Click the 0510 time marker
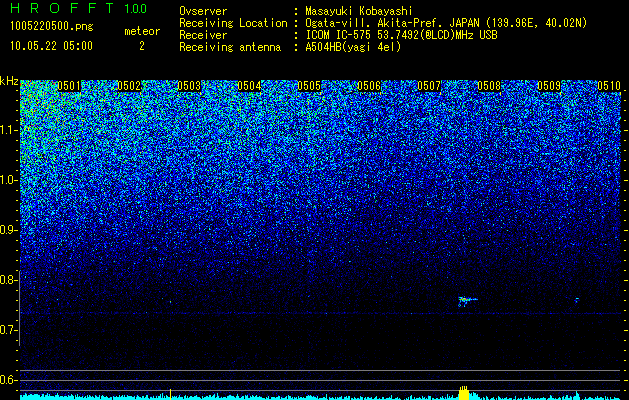This screenshot has height=400, width=629. [609, 86]
